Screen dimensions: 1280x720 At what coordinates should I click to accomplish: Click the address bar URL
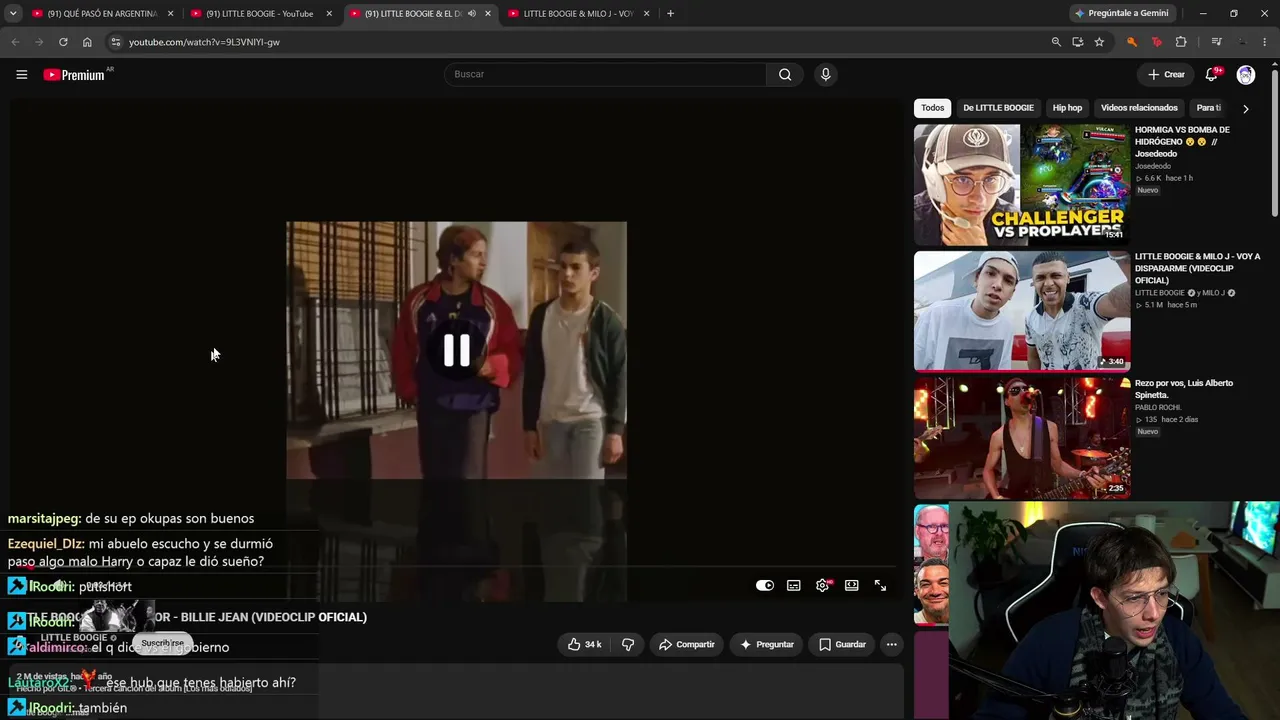click(x=204, y=42)
